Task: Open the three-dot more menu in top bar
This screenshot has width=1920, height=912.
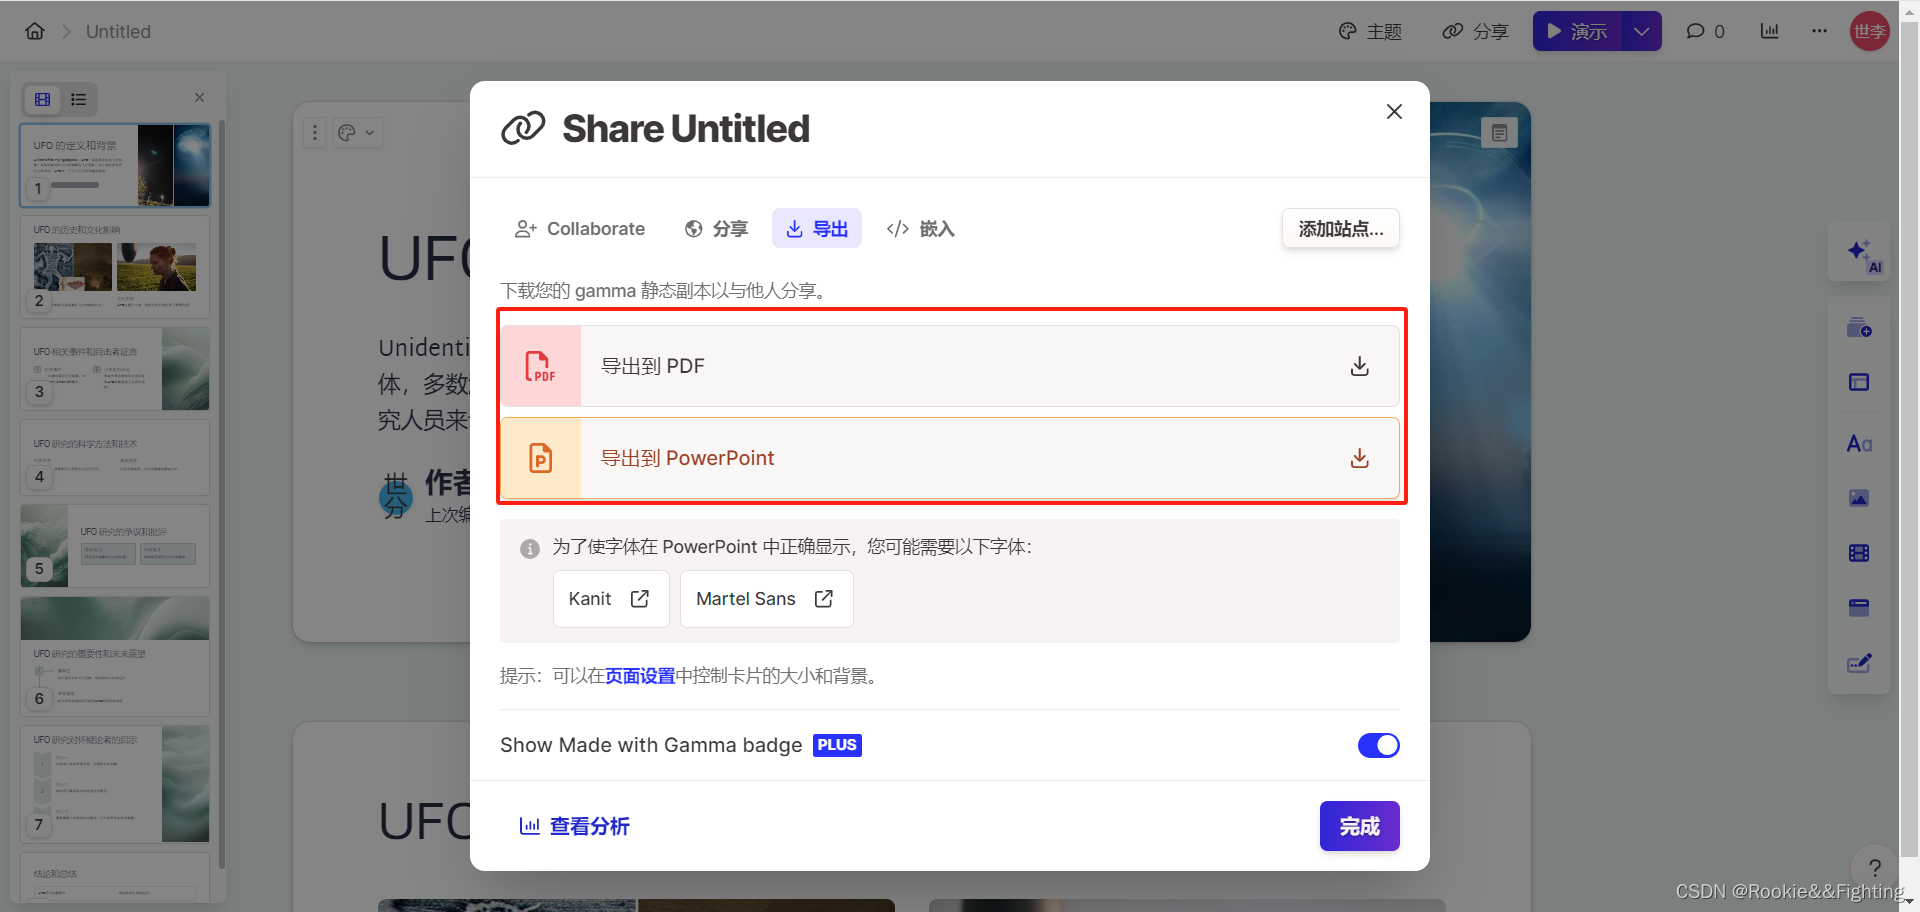Action: pyautogui.click(x=1819, y=31)
